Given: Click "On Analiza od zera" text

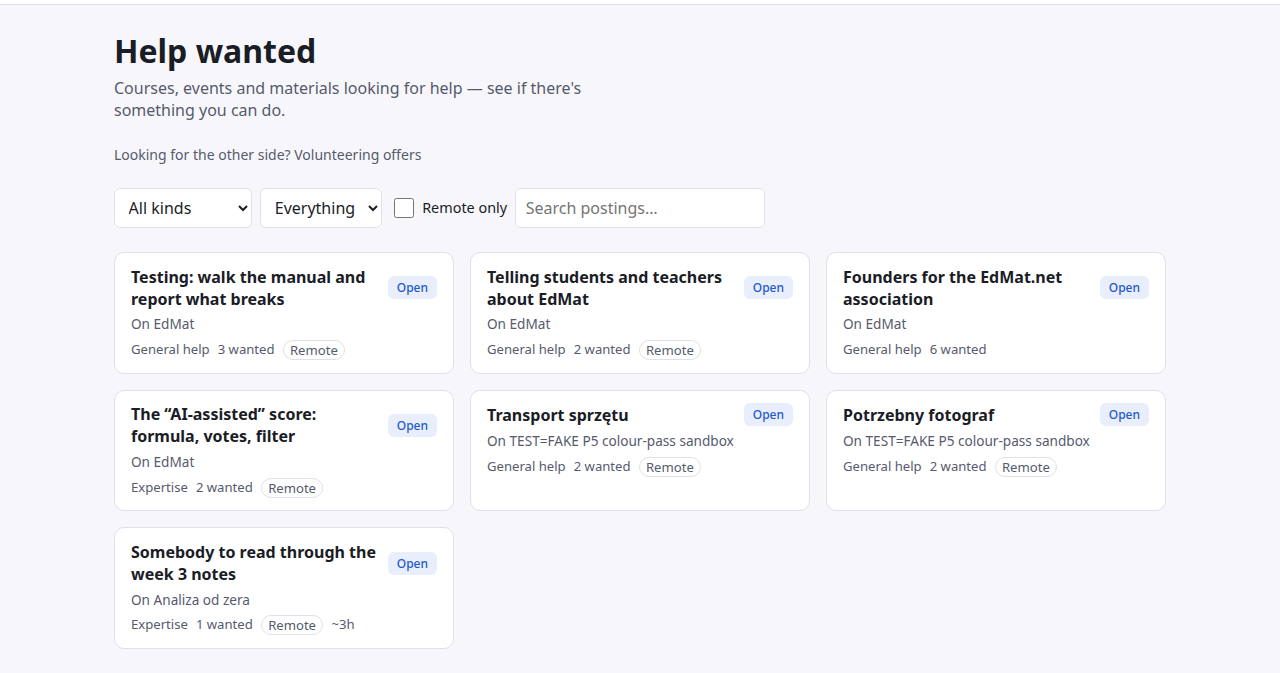Looking at the screenshot, I should coord(190,600).
